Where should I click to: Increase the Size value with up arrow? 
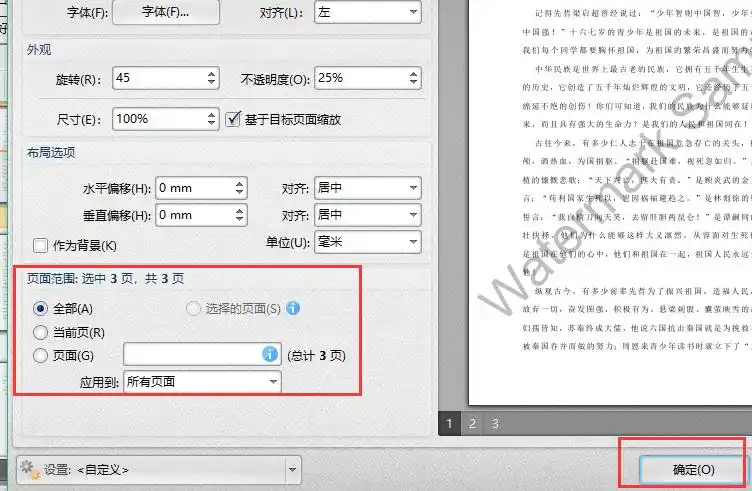coord(212,115)
